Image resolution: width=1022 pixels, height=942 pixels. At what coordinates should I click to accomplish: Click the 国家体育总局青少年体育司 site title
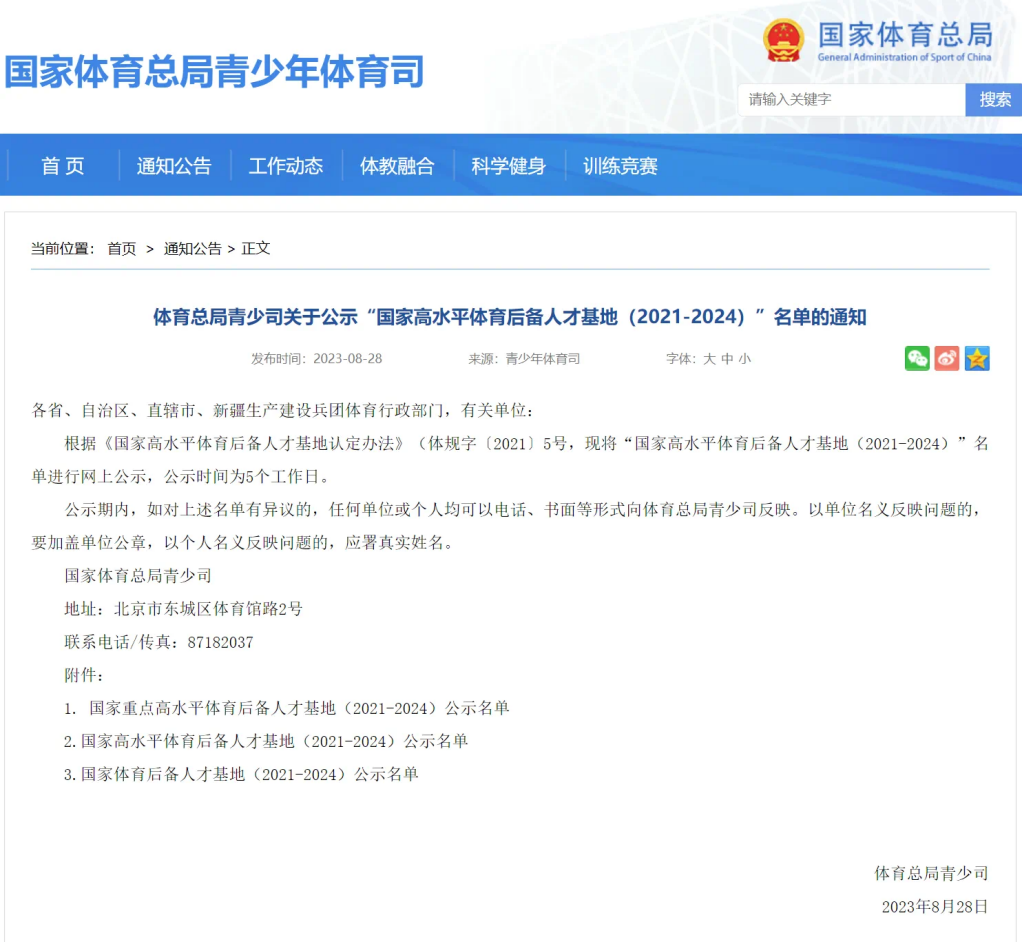[214, 71]
